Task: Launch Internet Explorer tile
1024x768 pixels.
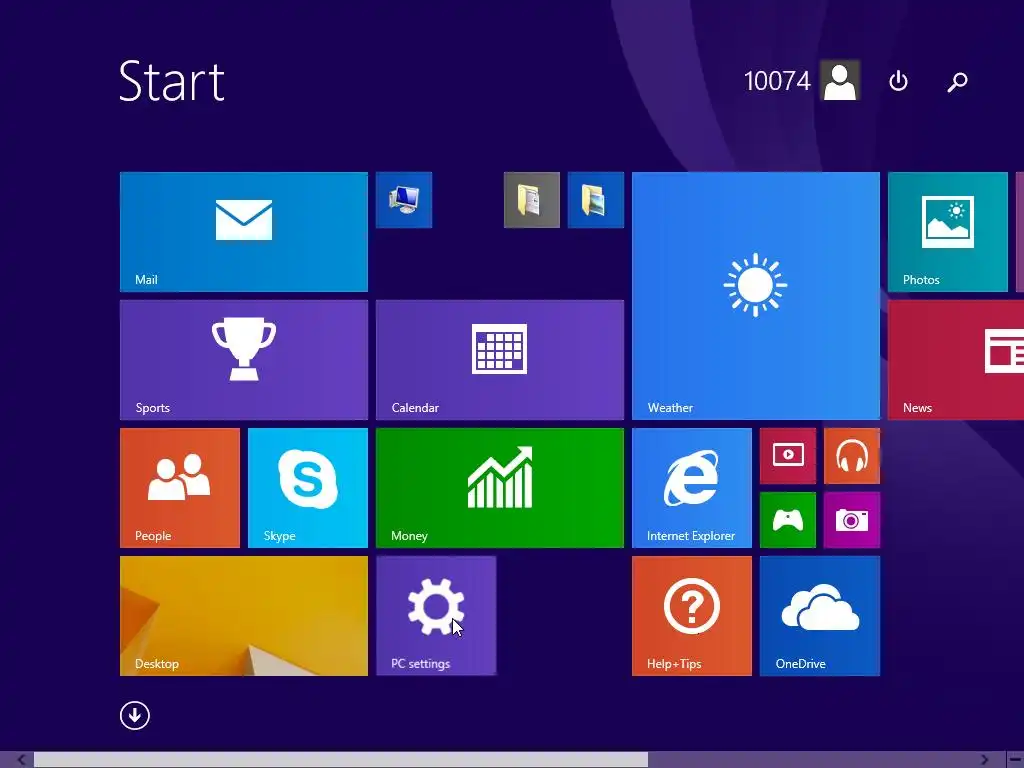Action: [x=692, y=488]
